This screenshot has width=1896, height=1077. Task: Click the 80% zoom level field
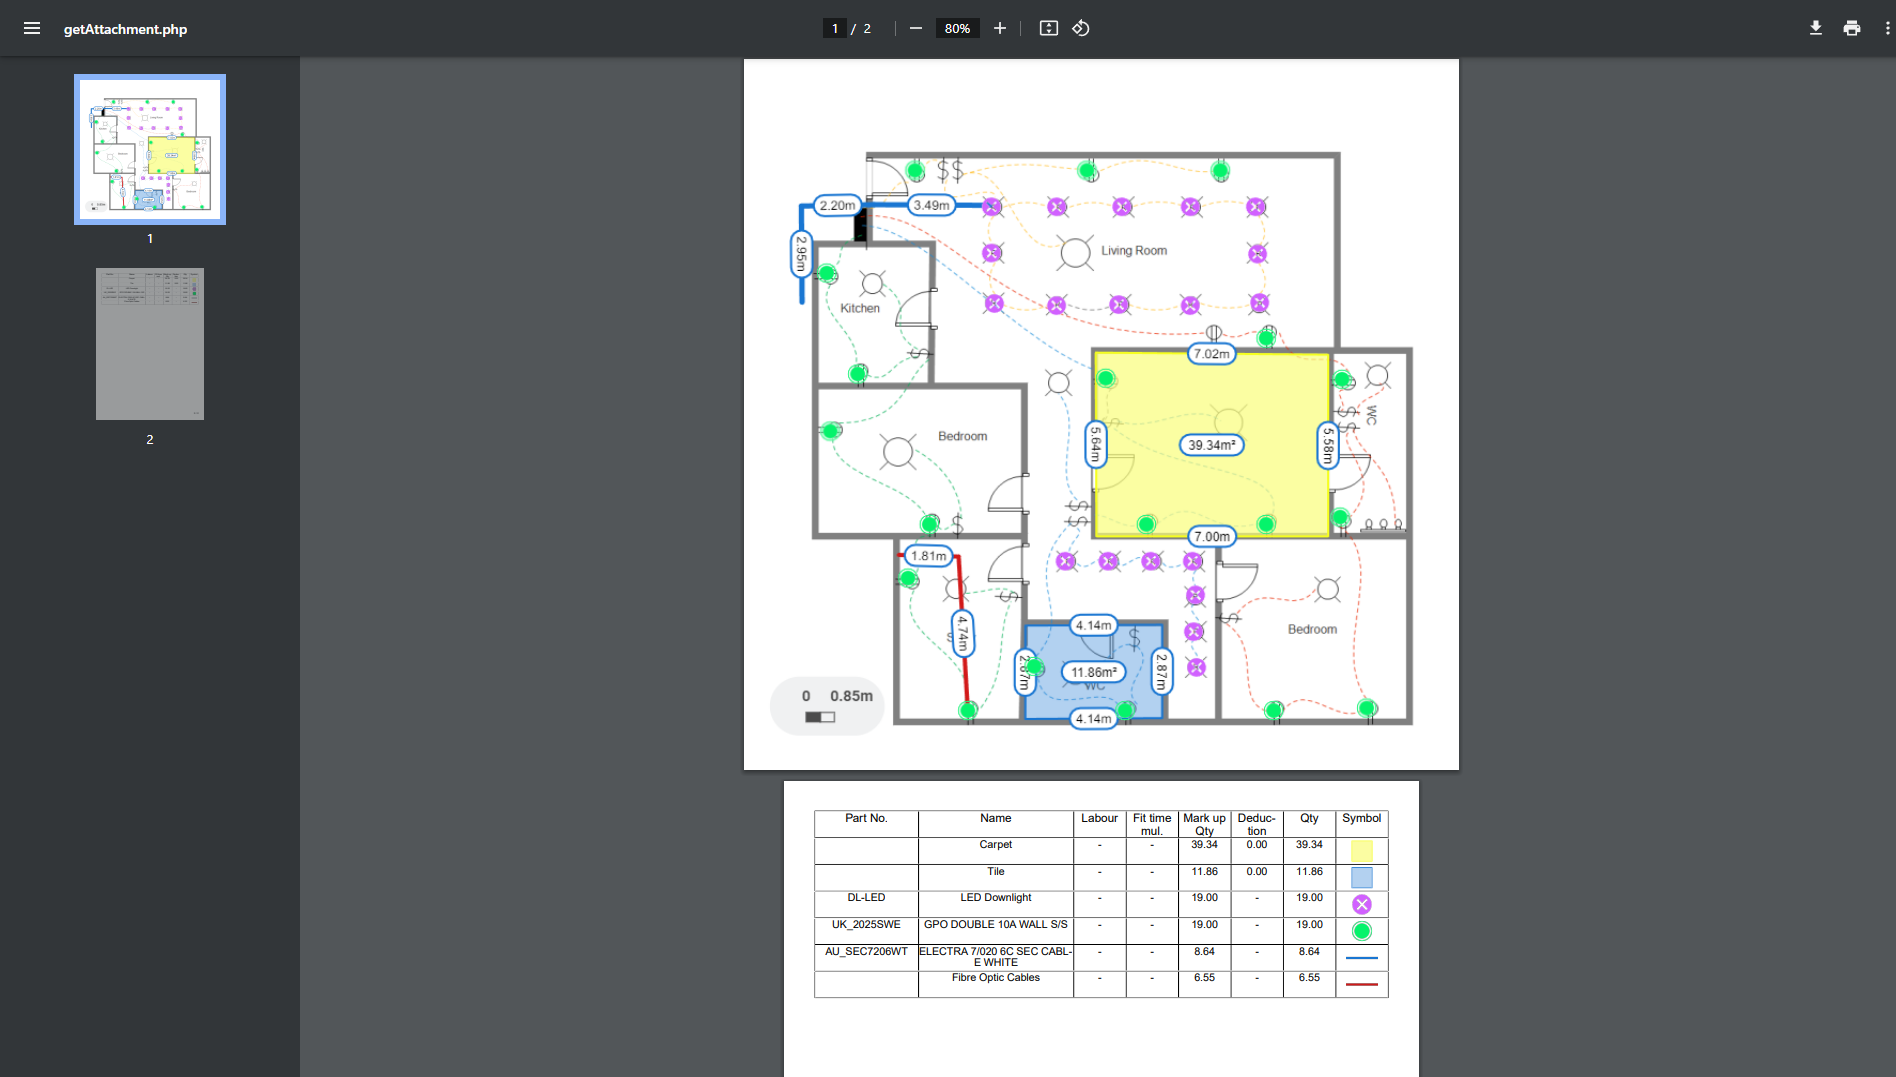tap(957, 28)
